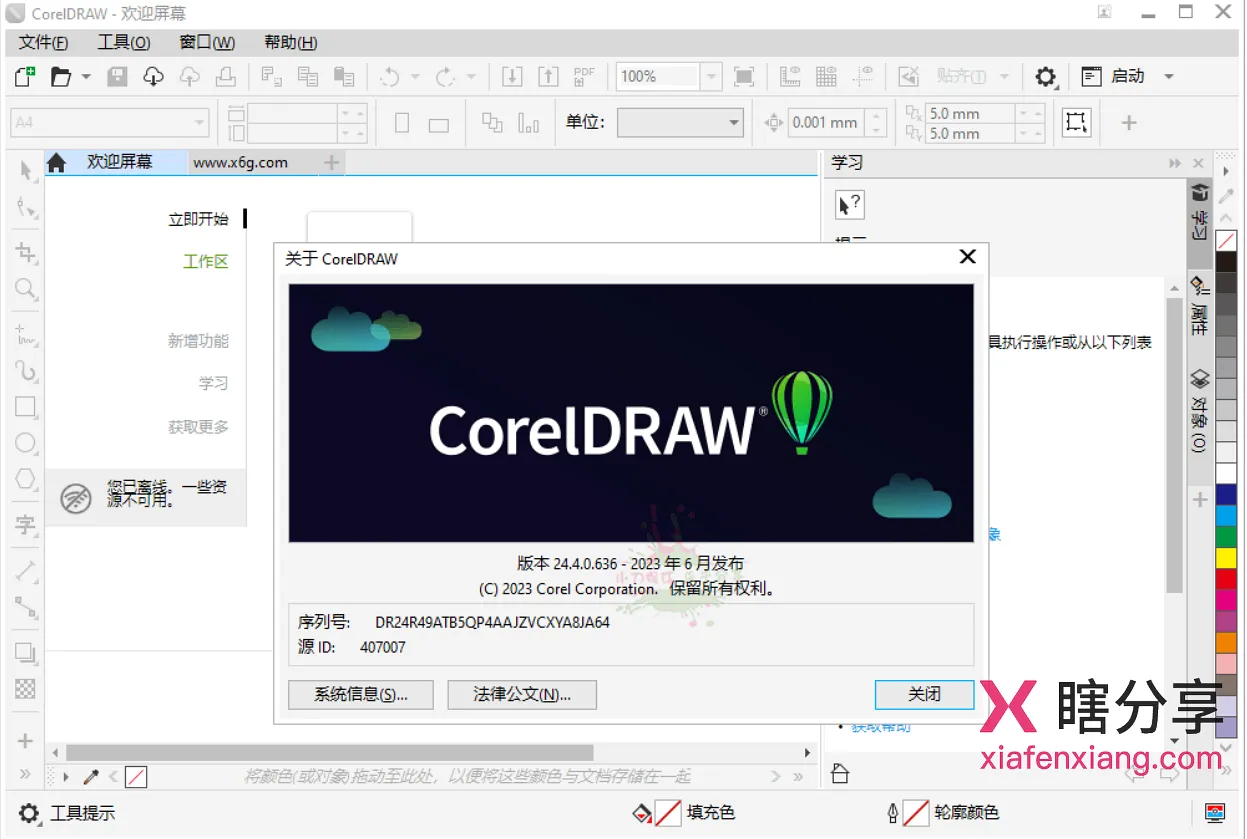Click the eyedropper icon in document palette
This screenshot has width=1247, height=839.
(90, 776)
